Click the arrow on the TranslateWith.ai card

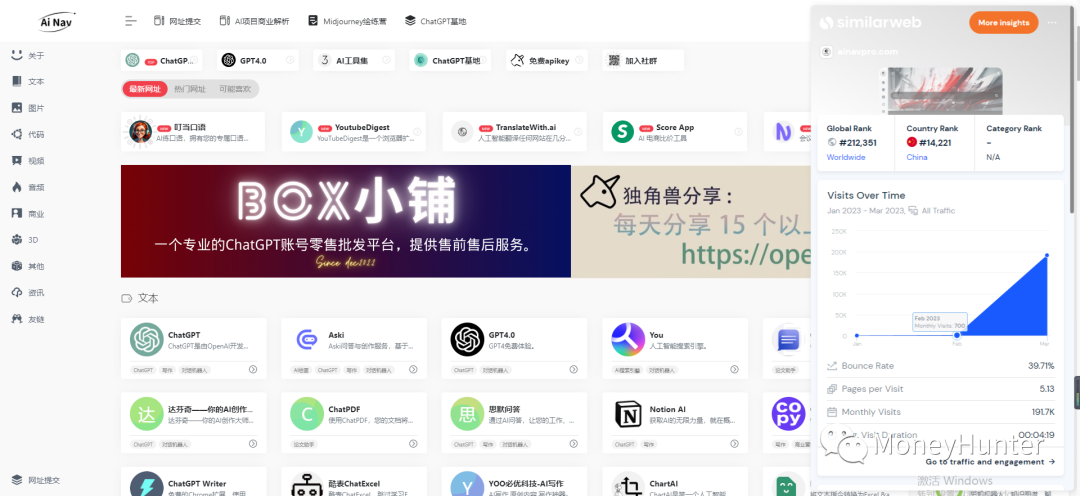(x=577, y=132)
